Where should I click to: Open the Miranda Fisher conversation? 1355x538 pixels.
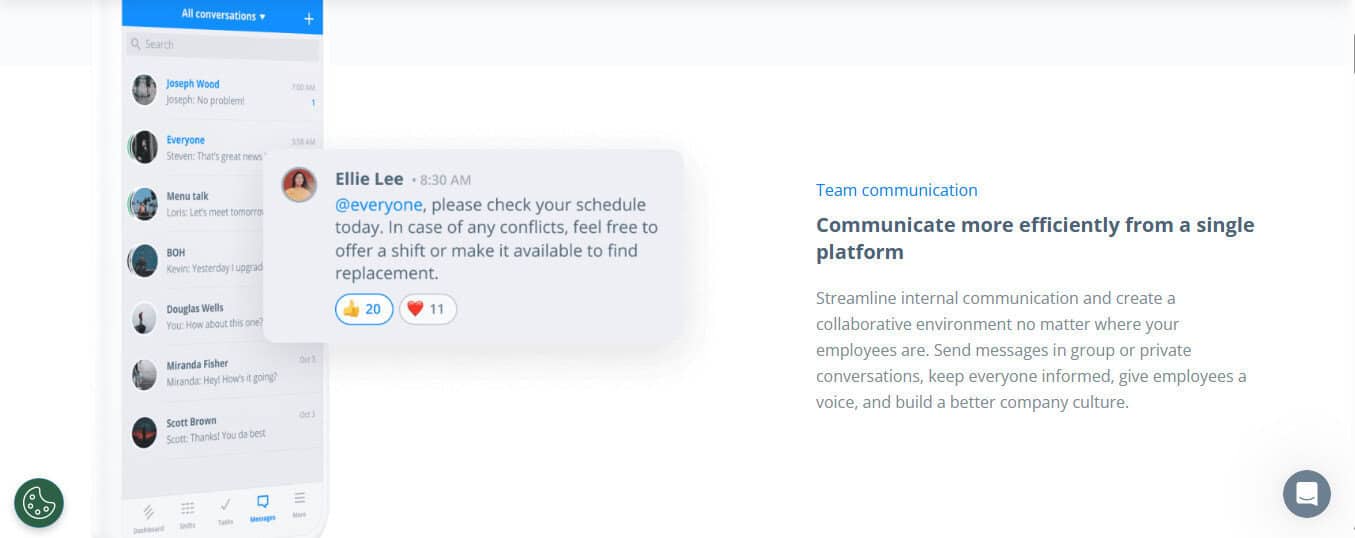224,372
